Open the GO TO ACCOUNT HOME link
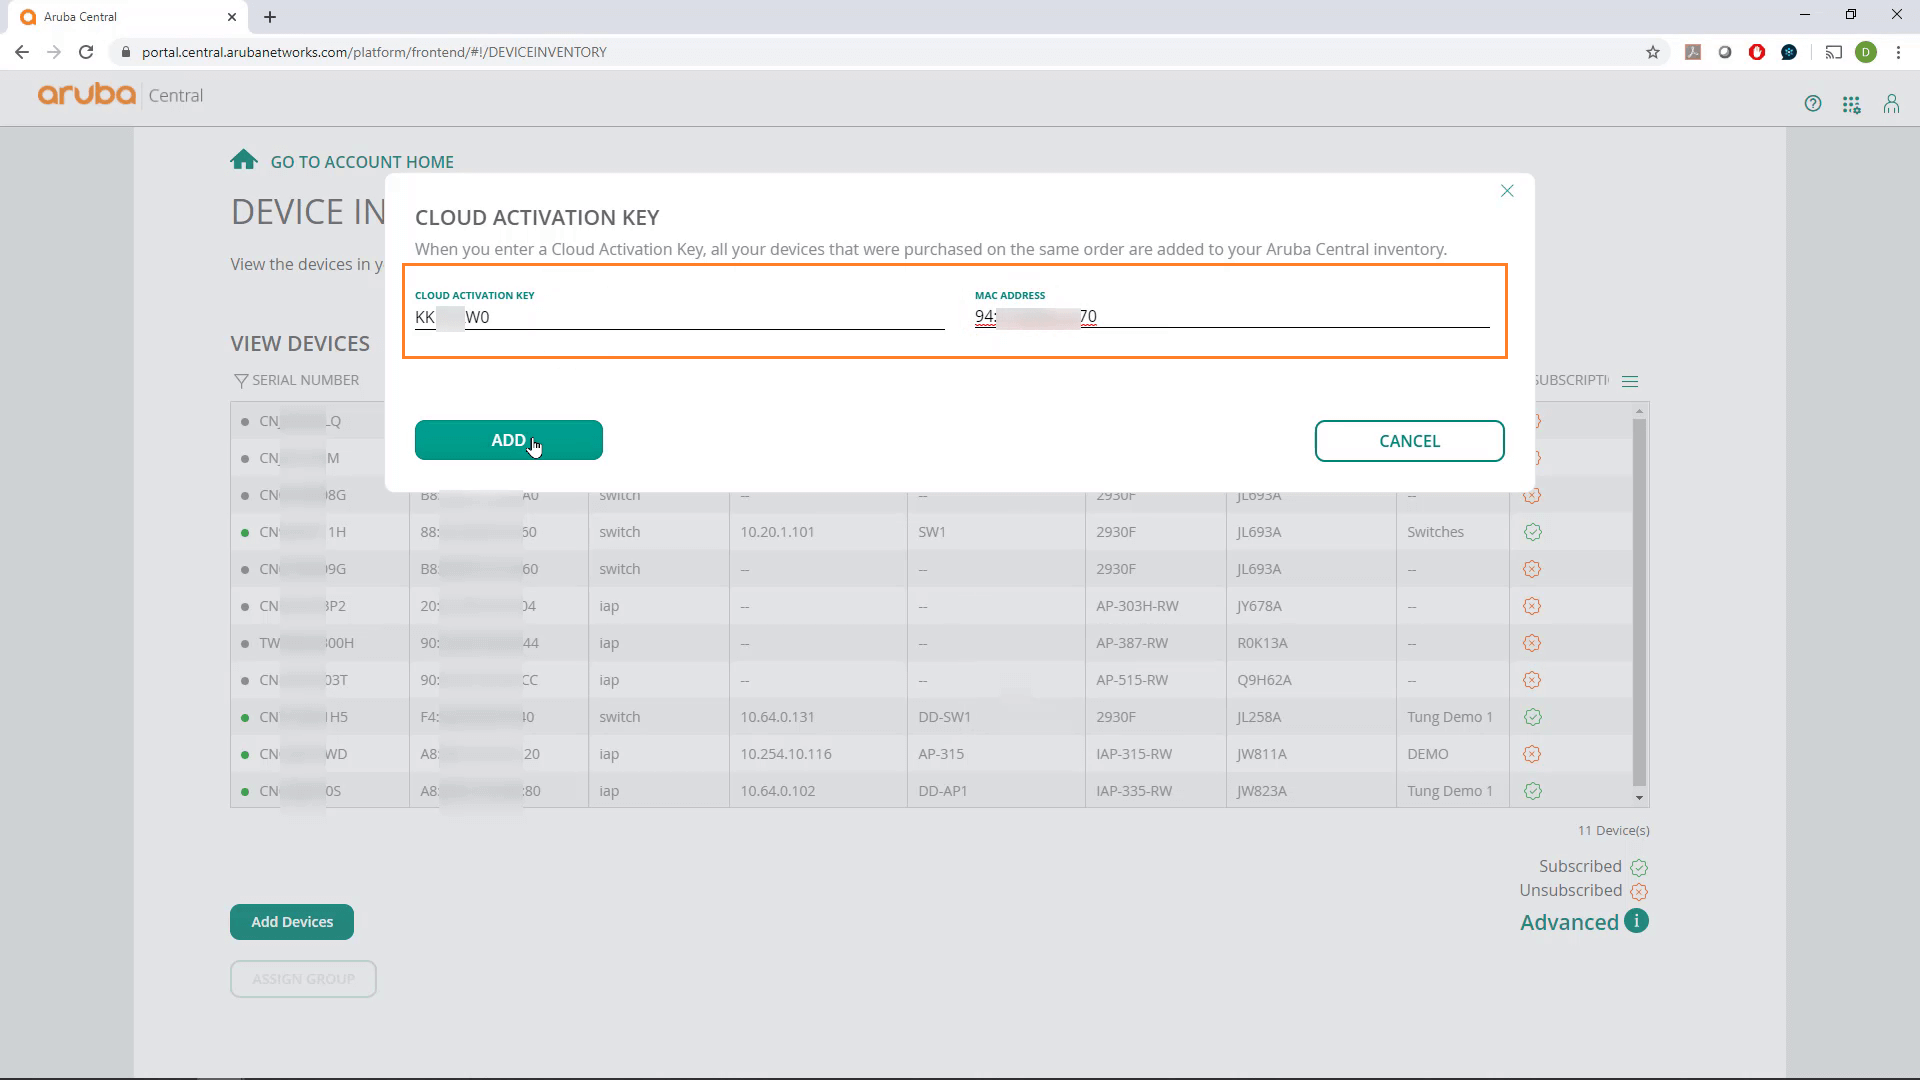 tap(361, 162)
